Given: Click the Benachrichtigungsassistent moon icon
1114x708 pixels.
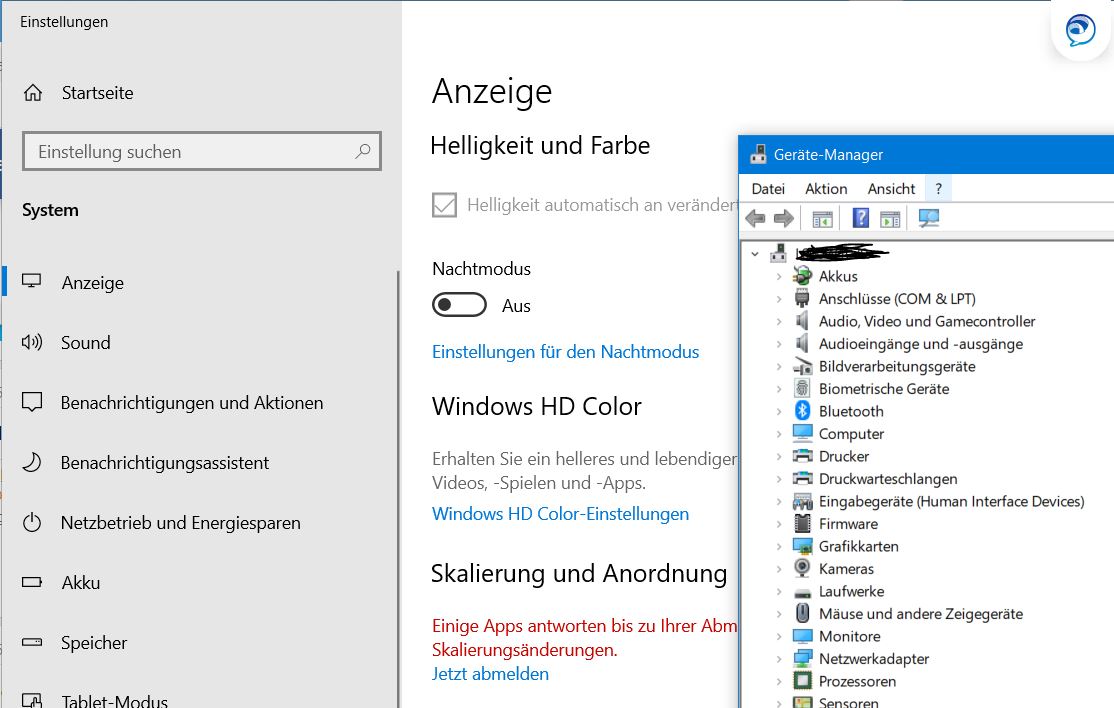Looking at the screenshot, I should pos(32,462).
